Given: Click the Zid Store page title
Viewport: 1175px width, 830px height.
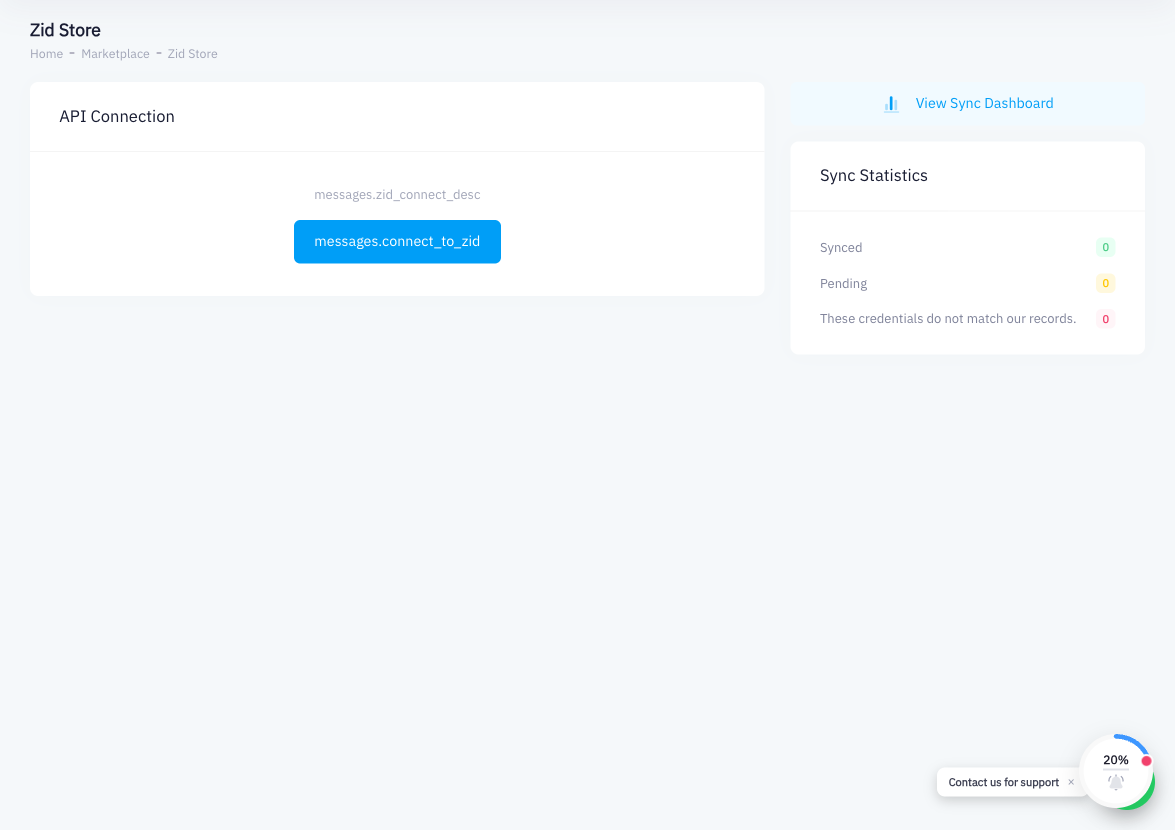Looking at the screenshot, I should (65, 30).
